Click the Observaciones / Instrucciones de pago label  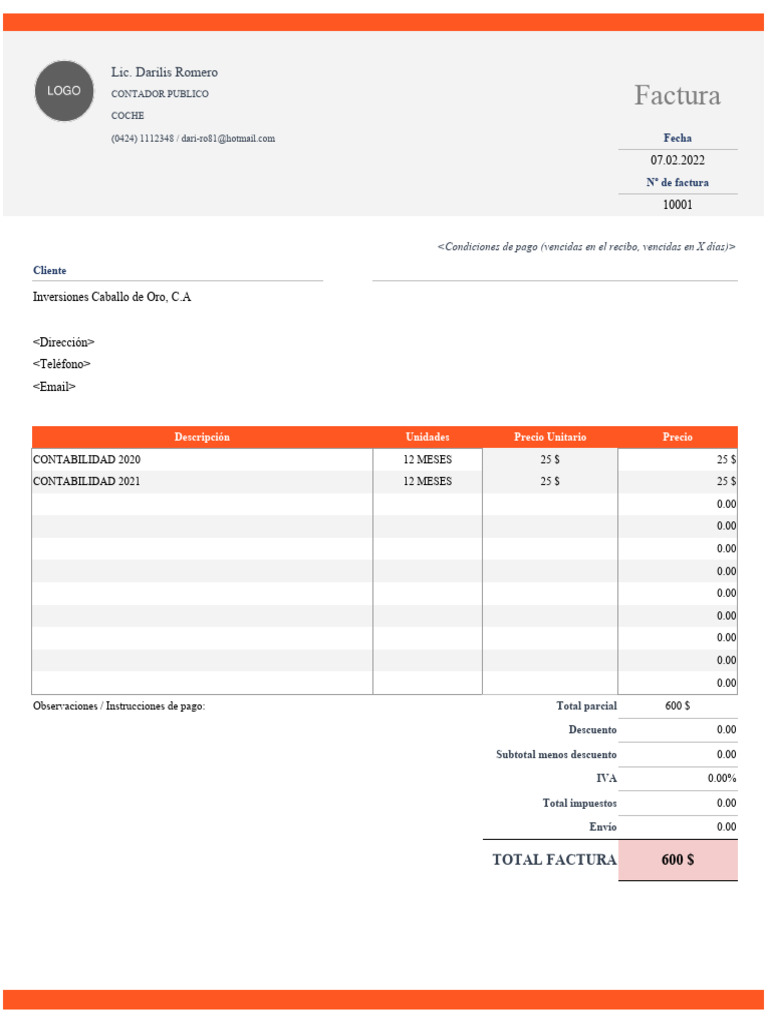click(119, 706)
